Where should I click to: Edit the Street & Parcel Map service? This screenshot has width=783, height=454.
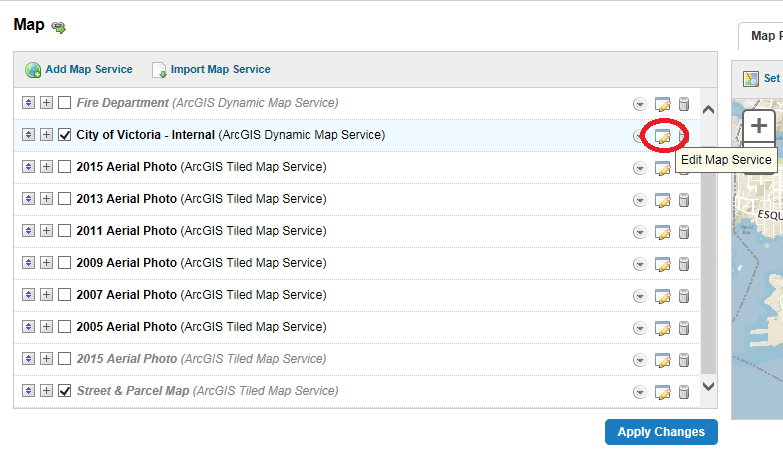click(x=662, y=392)
